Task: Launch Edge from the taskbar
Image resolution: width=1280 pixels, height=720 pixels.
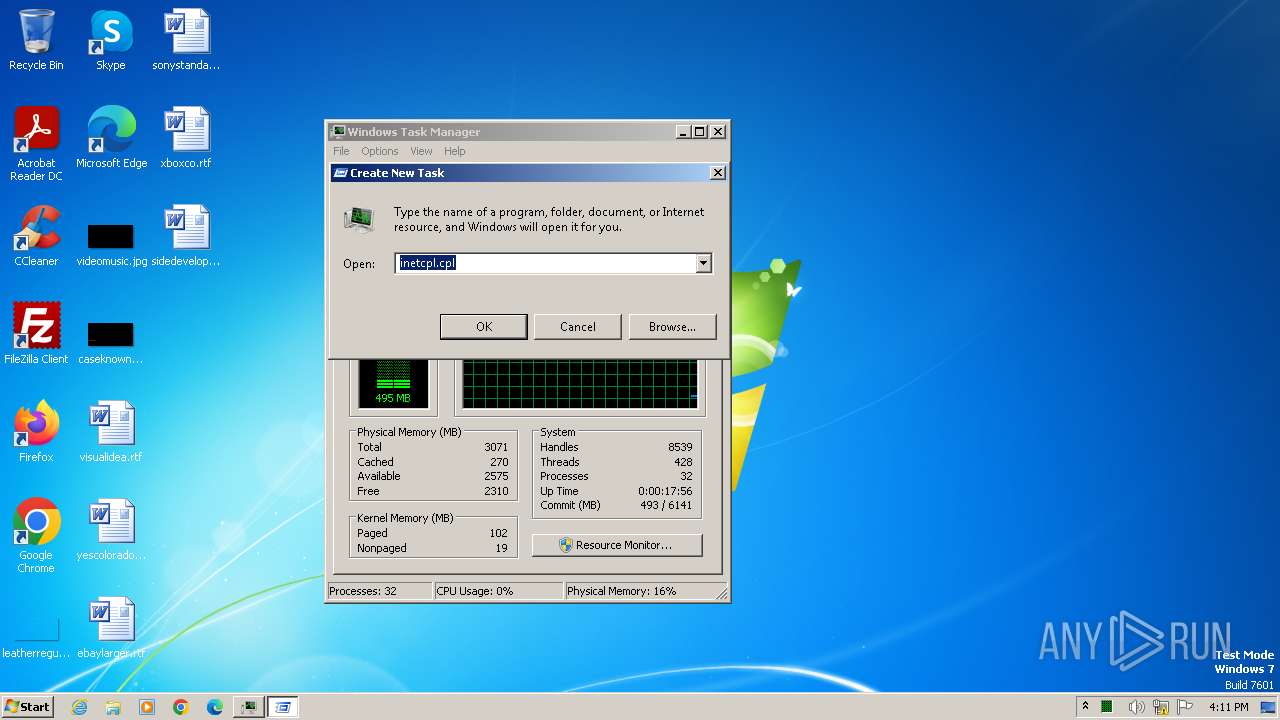Action: point(215,707)
